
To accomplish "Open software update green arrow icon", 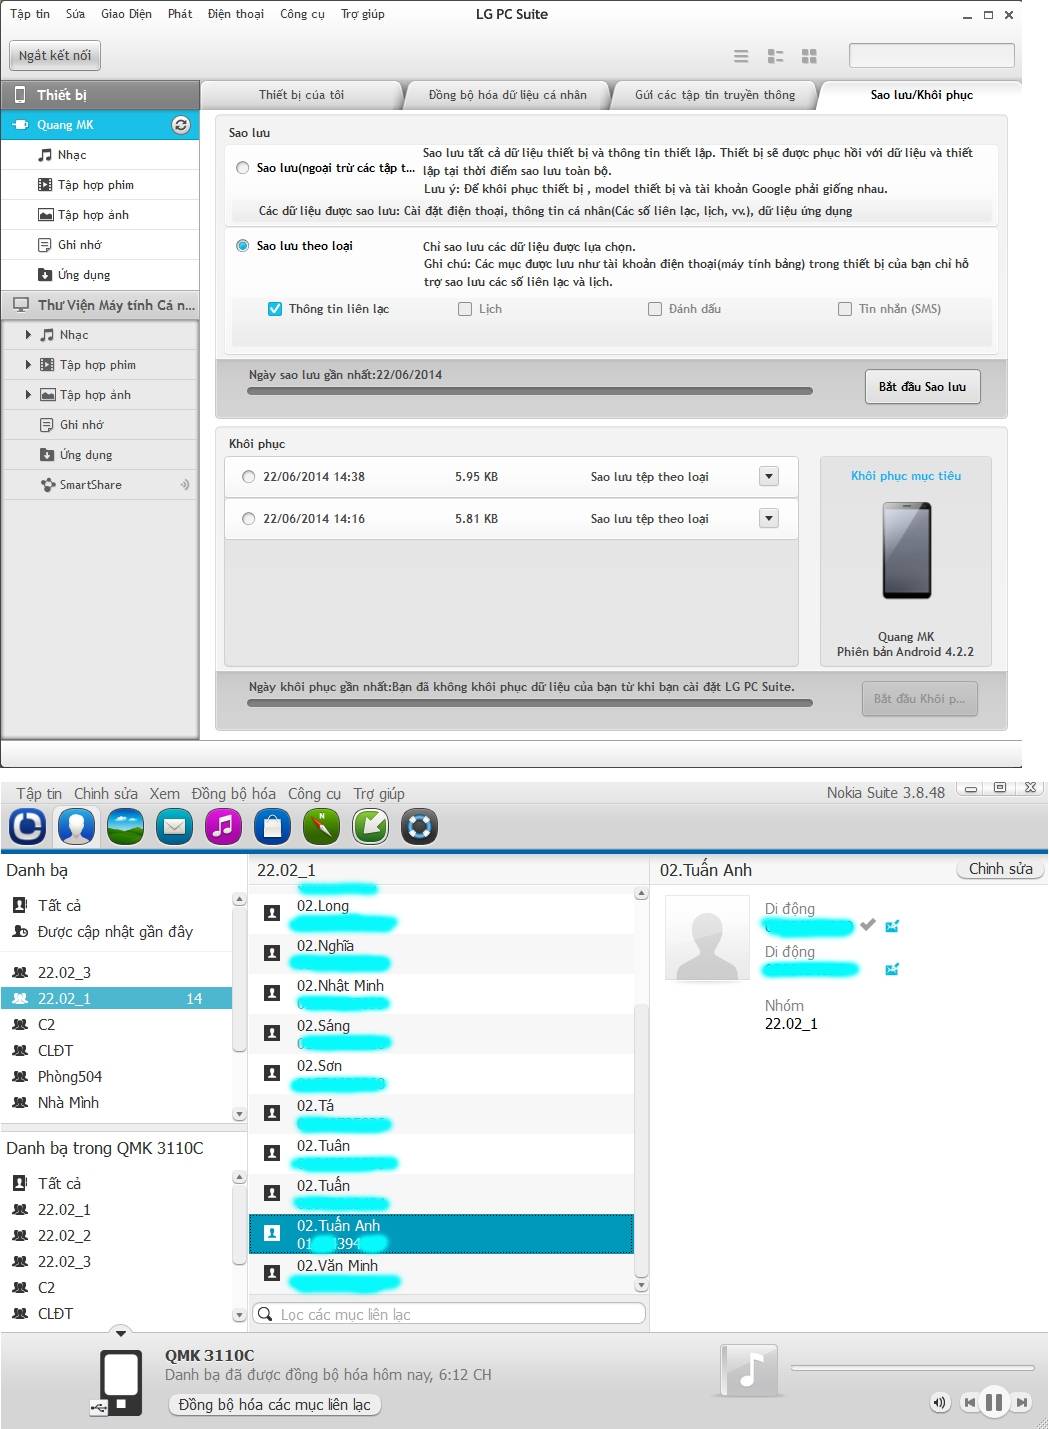I will (x=370, y=826).
